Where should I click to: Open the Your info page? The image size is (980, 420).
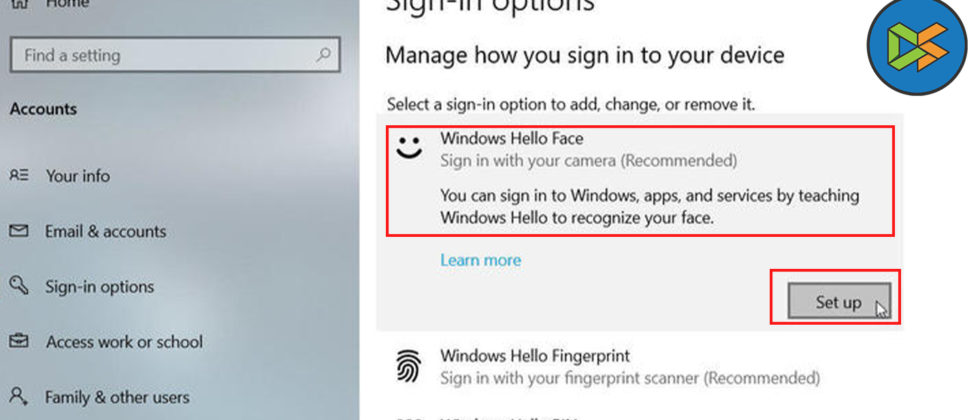77,176
